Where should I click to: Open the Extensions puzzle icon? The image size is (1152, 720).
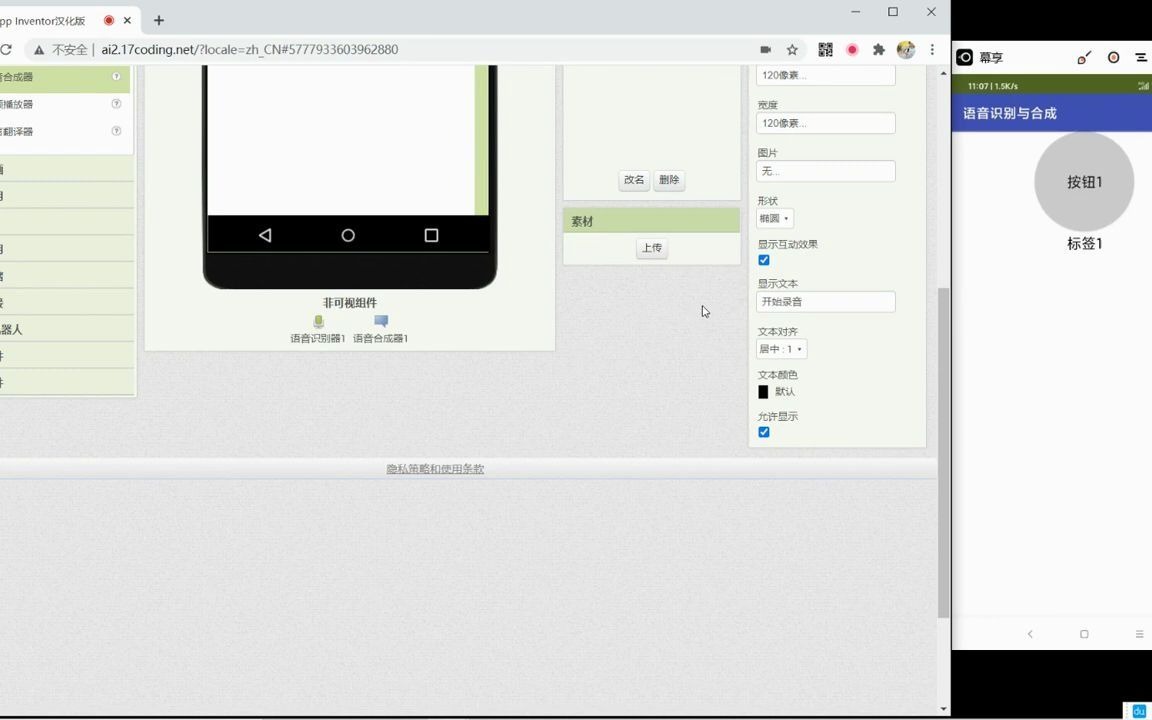879,49
